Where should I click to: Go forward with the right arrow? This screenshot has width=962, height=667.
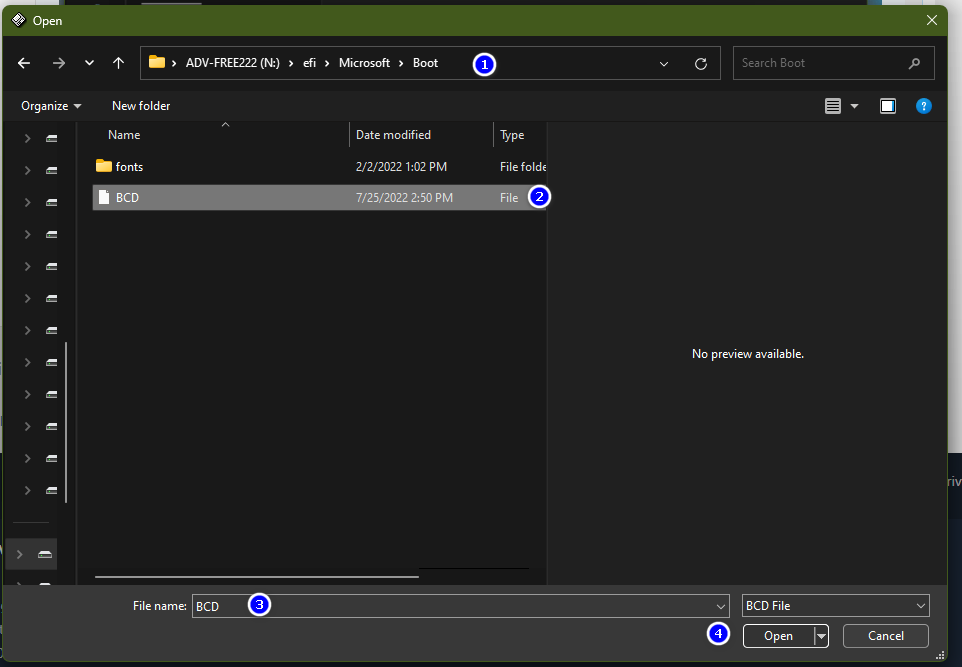pos(59,63)
